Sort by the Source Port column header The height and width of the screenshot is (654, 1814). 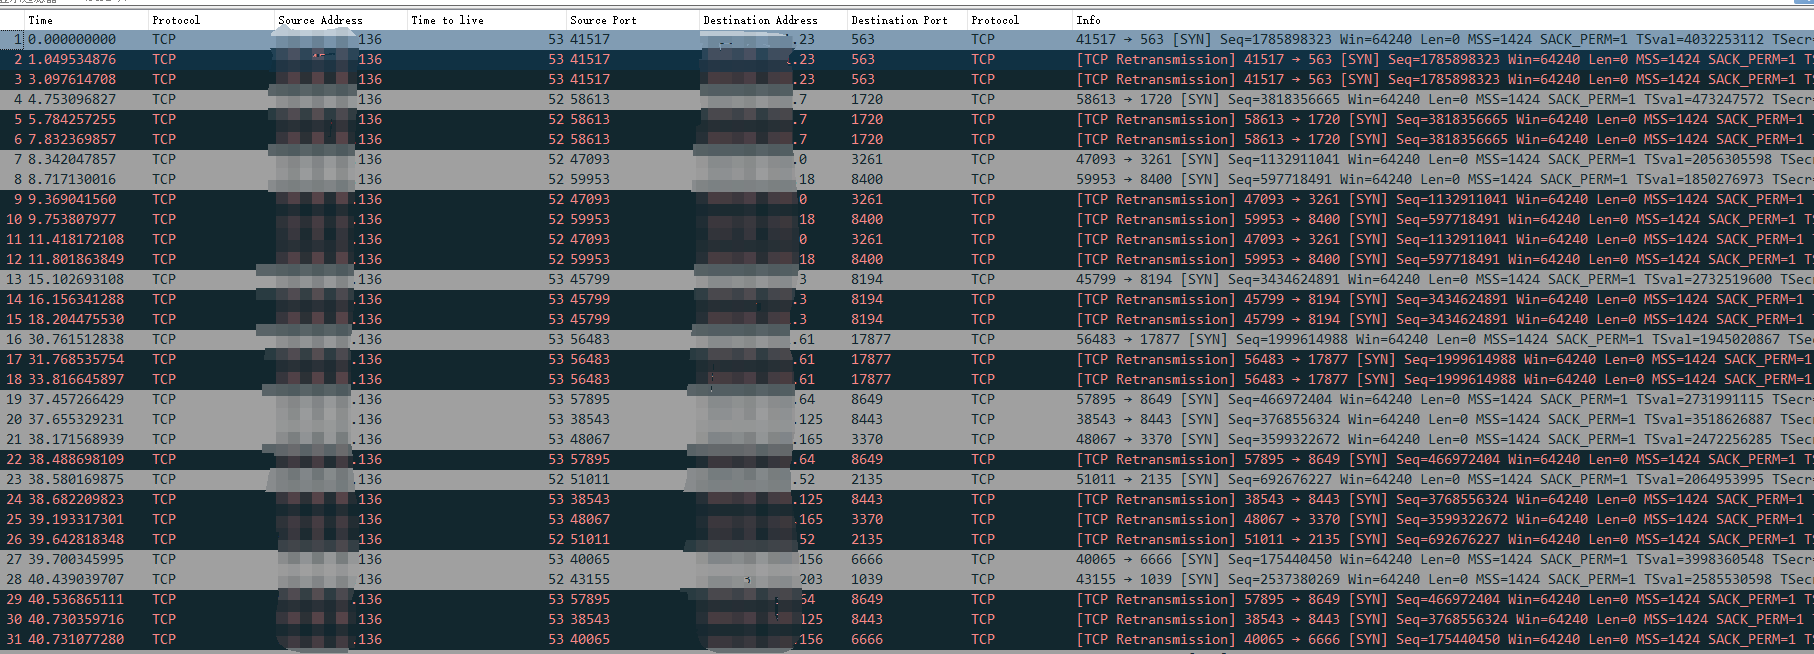pyautogui.click(x=602, y=20)
